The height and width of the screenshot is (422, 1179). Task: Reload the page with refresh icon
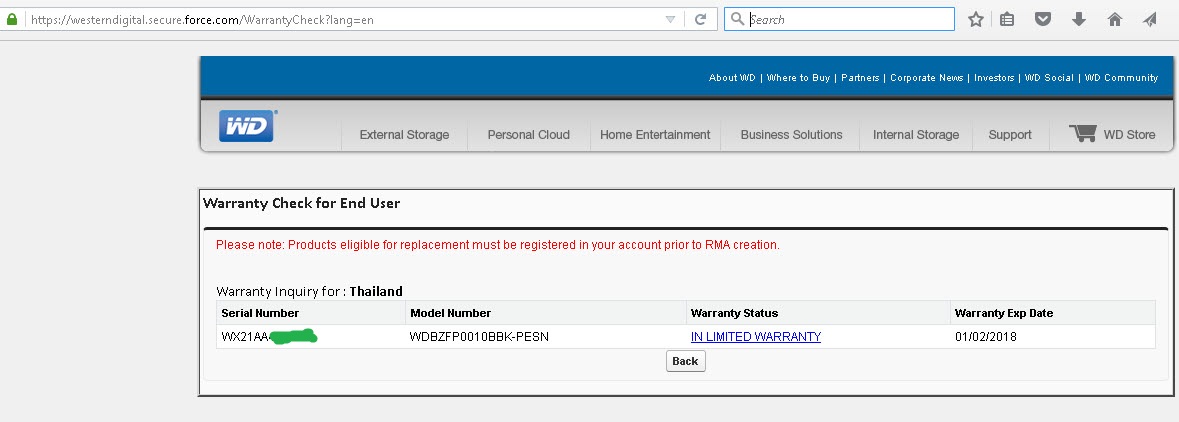[701, 19]
